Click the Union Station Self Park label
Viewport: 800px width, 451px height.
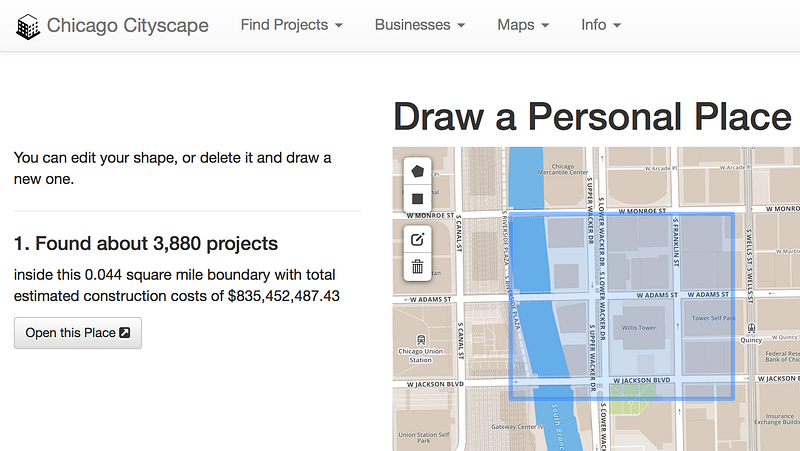tap(423, 437)
